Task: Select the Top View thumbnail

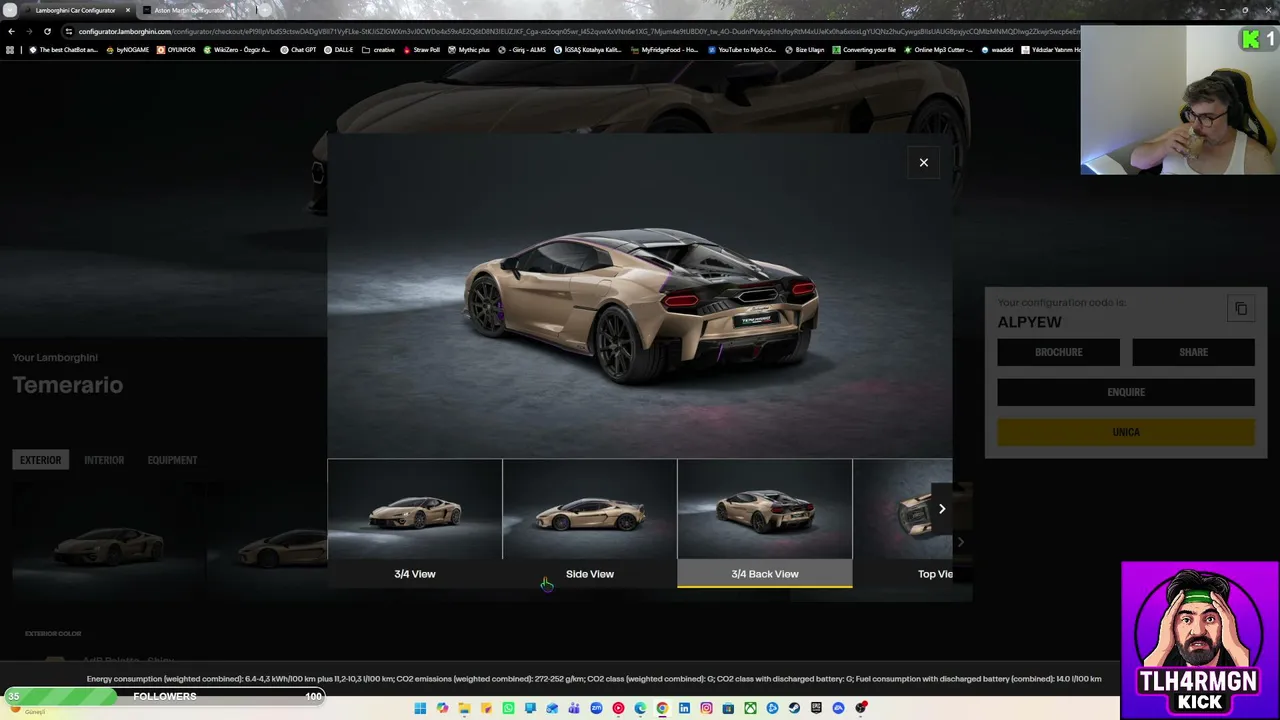Action: click(903, 523)
